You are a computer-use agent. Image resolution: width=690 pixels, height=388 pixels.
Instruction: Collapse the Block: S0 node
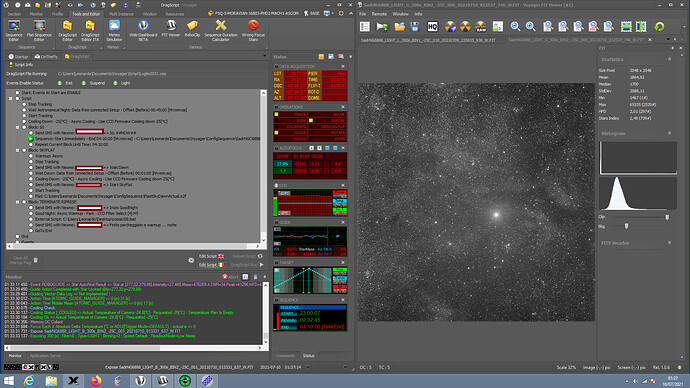(18, 127)
